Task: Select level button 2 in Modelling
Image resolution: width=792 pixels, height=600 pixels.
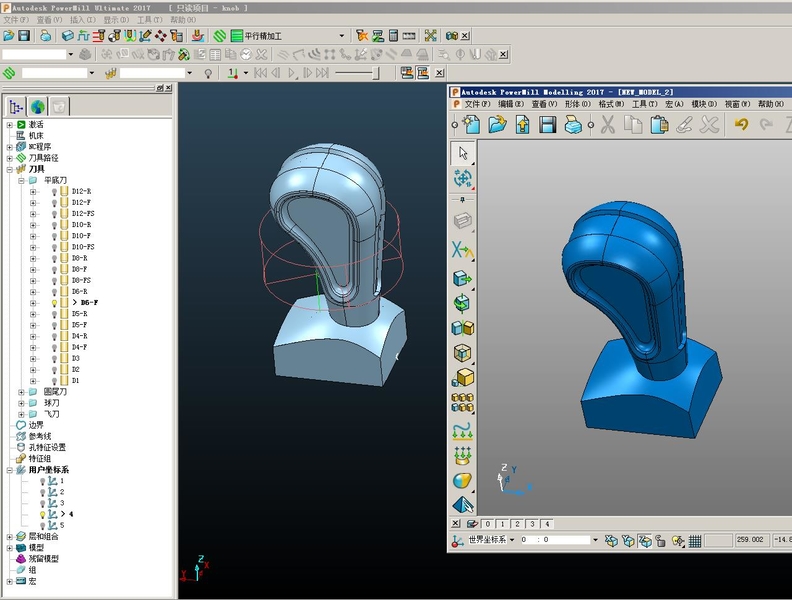Action: click(x=517, y=524)
